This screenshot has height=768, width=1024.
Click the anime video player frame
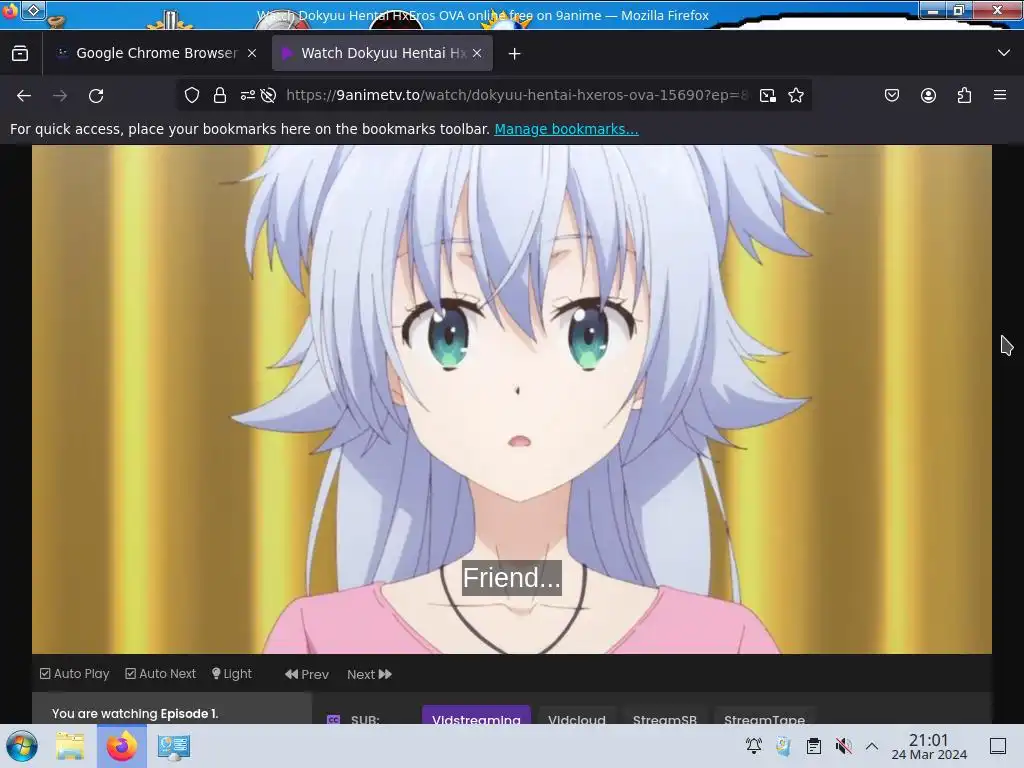coord(512,399)
